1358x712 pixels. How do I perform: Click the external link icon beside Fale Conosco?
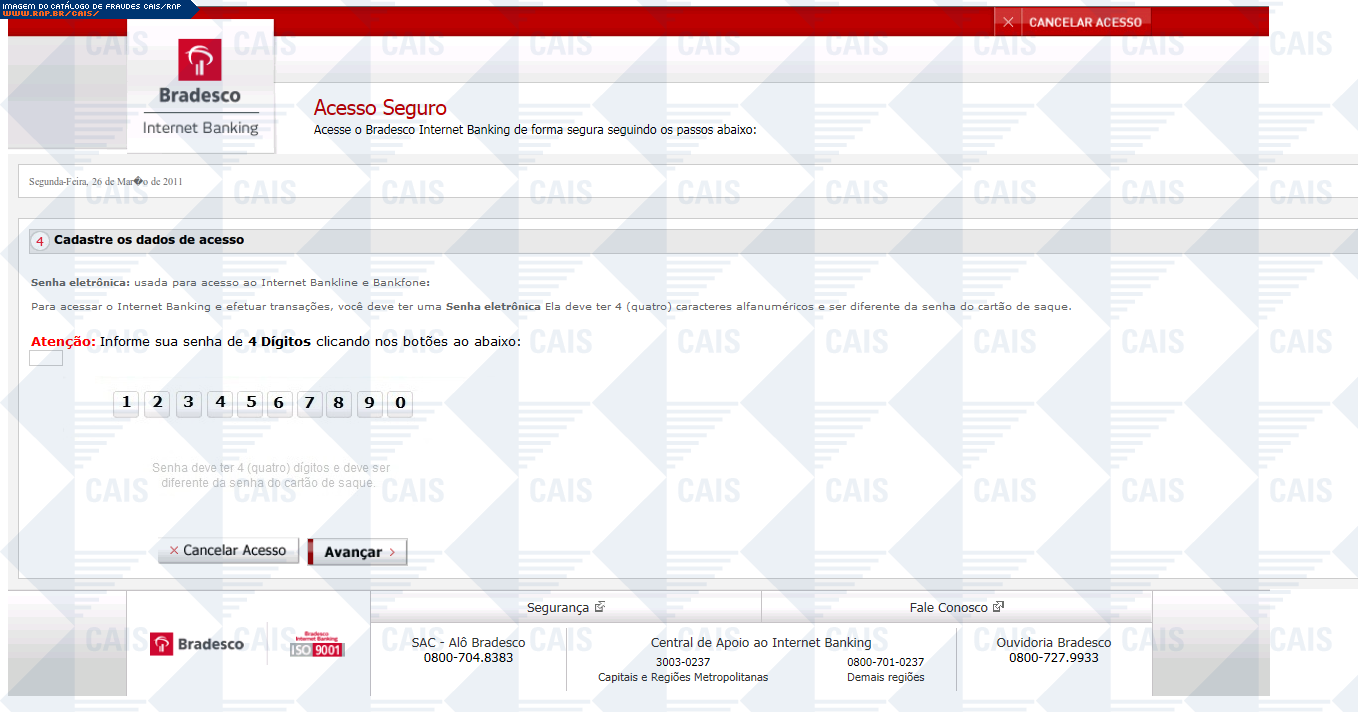click(x=998, y=607)
